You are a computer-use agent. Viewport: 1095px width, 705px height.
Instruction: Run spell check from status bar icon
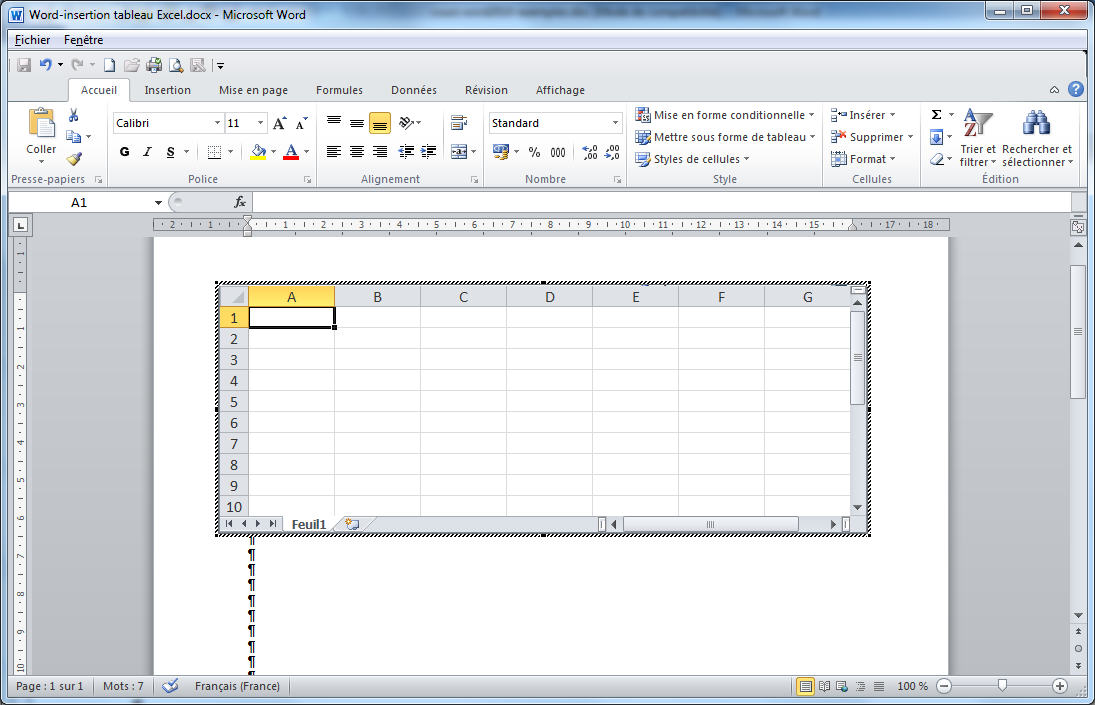(x=170, y=686)
